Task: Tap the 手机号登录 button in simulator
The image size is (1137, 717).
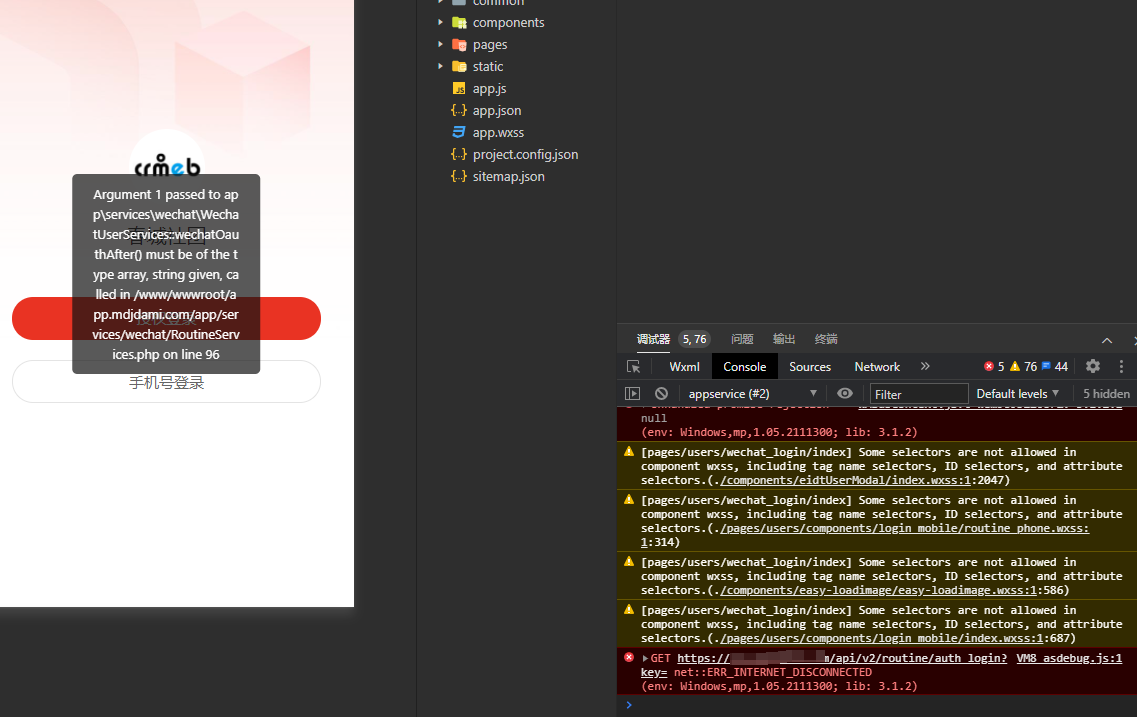Action: pyautogui.click(x=166, y=382)
